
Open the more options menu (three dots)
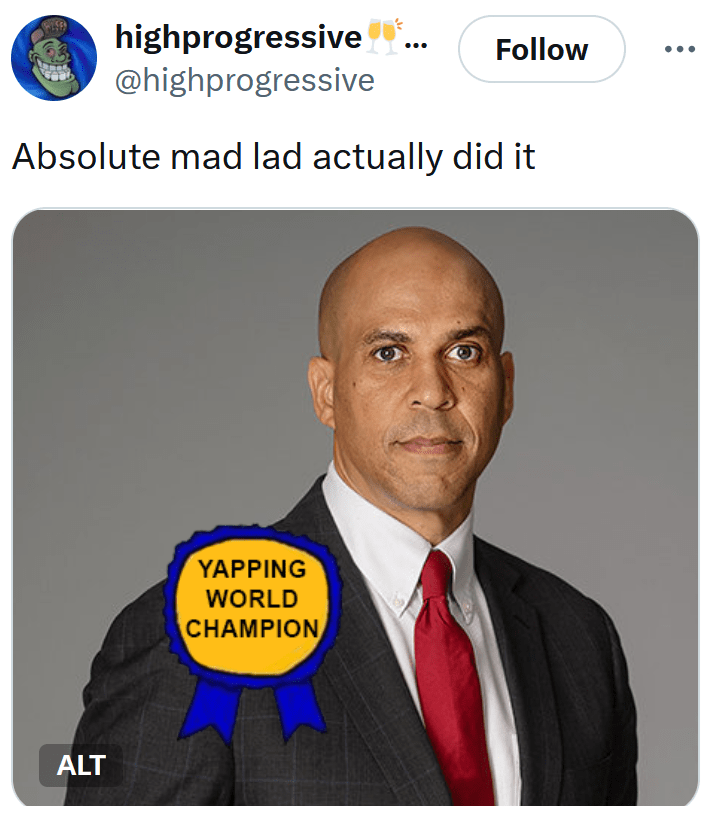coord(679,49)
